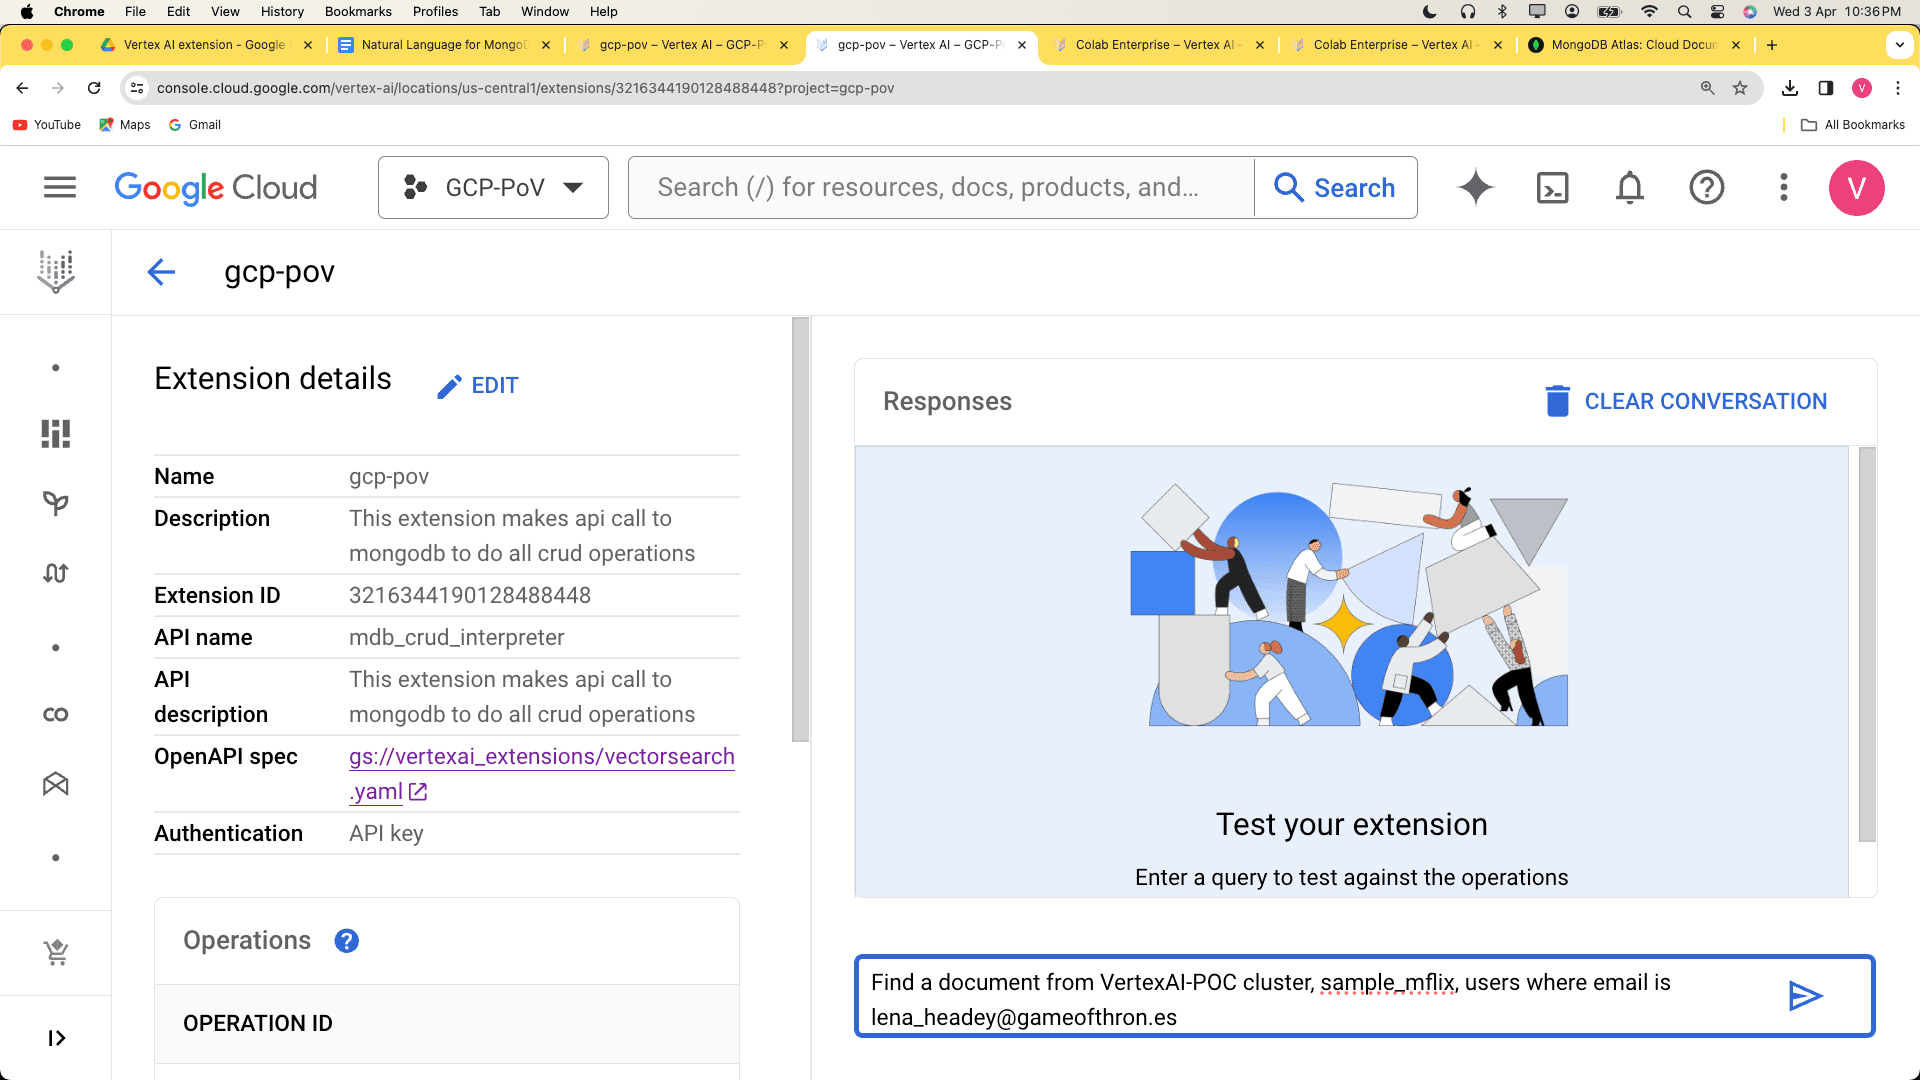Click the help question mark icon

pos(1706,186)
